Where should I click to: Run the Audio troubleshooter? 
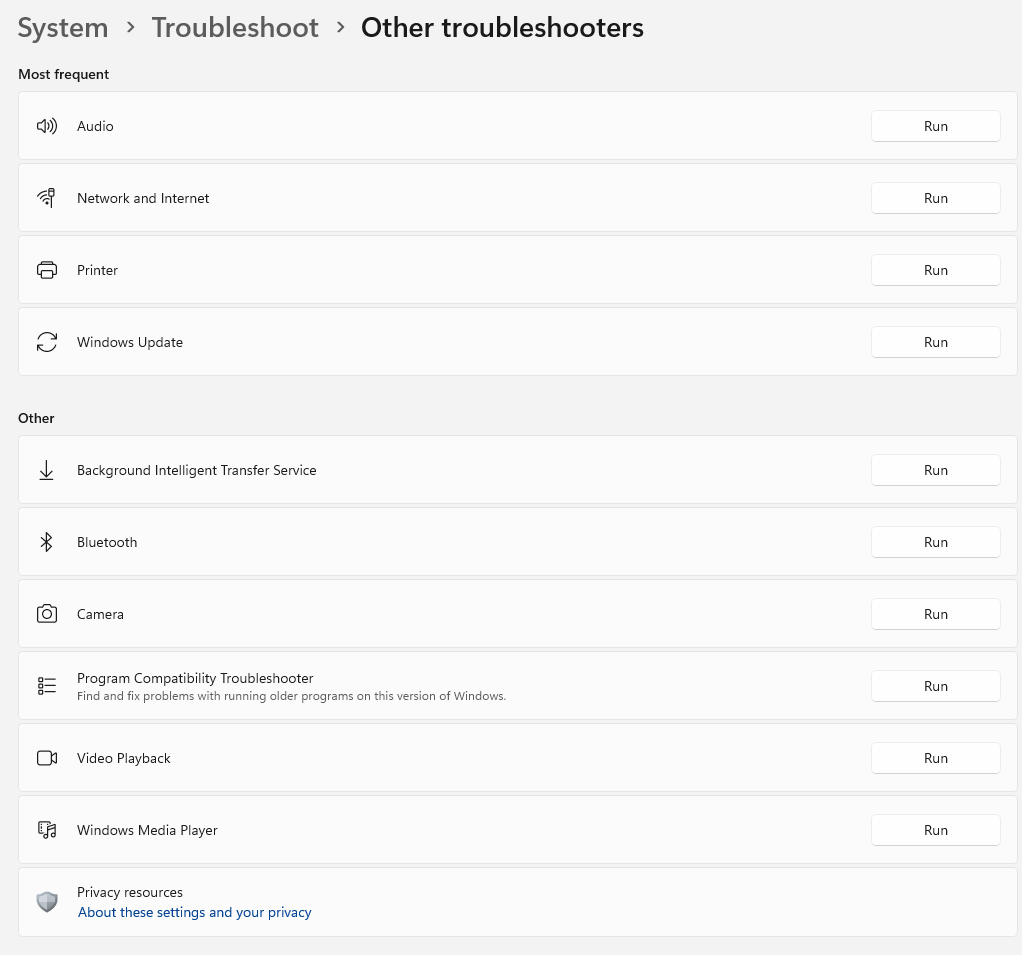[935, 126]
